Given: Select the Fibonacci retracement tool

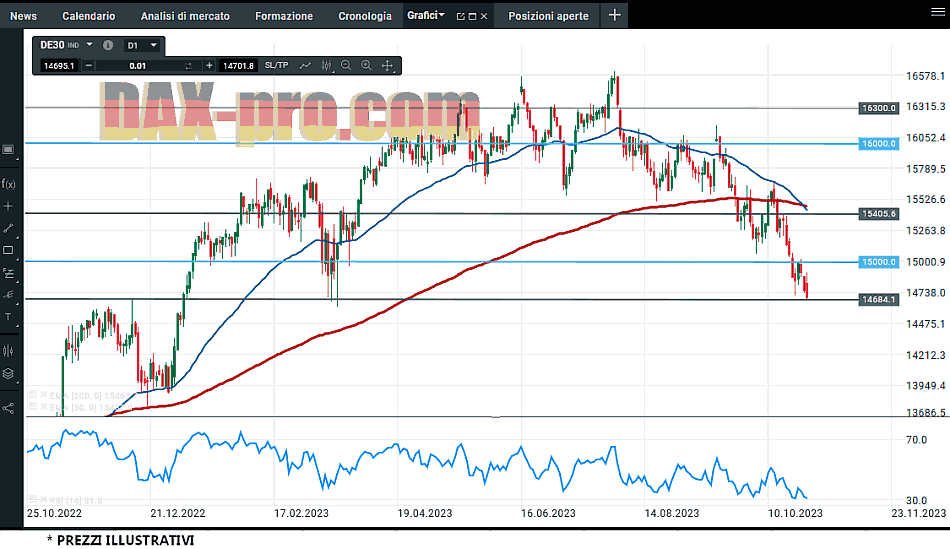Looking at the screenshot, I should click(x=8, y=273).
